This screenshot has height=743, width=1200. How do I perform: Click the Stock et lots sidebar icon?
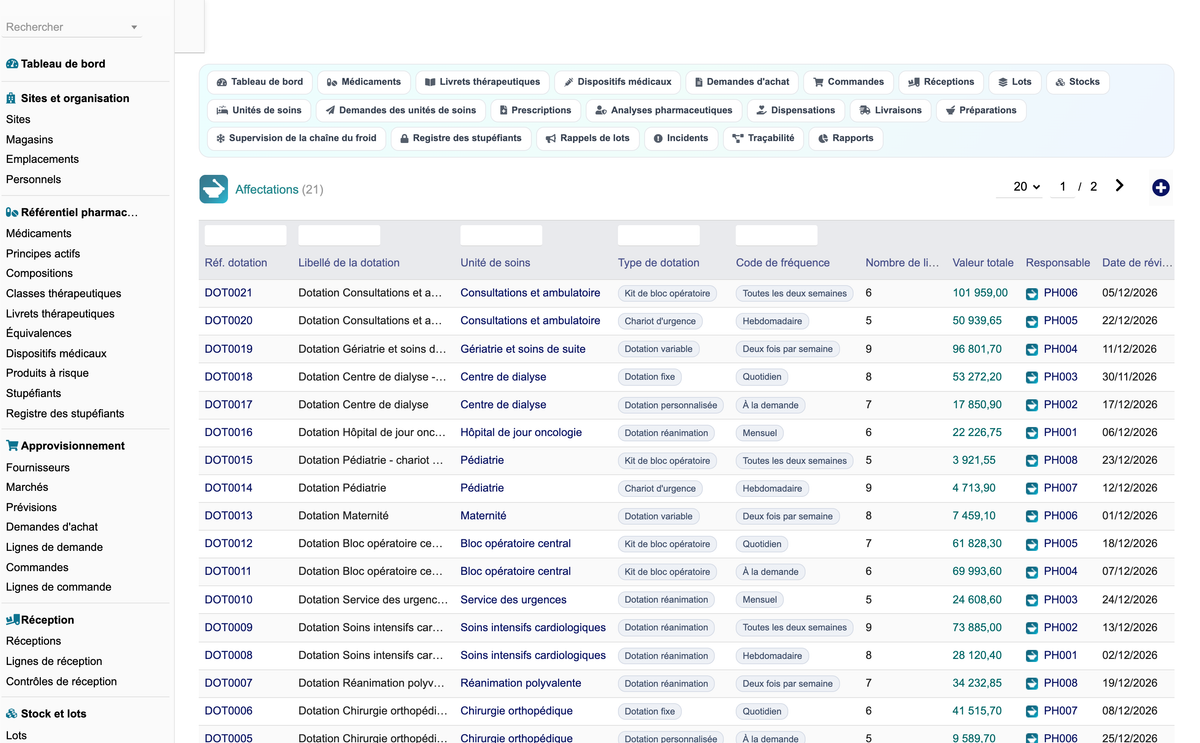(12, 714)
